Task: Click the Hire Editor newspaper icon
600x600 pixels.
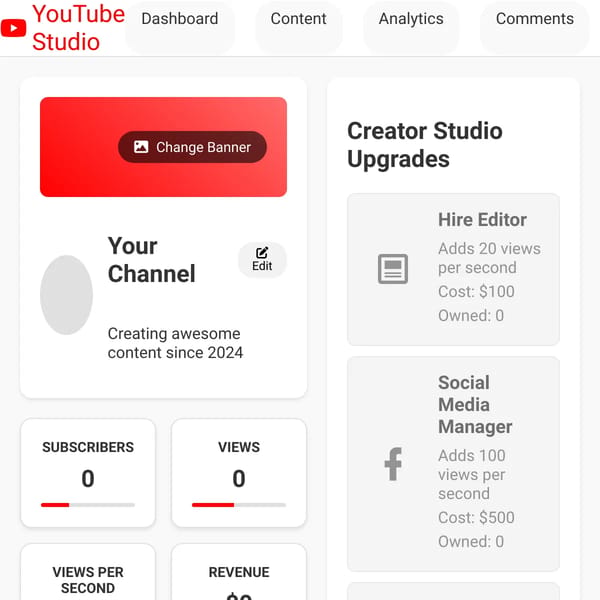Action: click(393, 269)
